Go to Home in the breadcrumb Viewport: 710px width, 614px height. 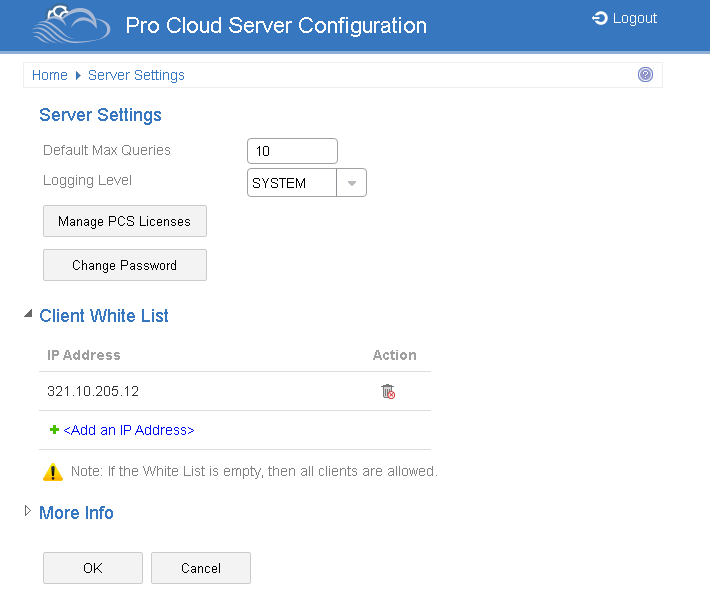click(49, 75)
